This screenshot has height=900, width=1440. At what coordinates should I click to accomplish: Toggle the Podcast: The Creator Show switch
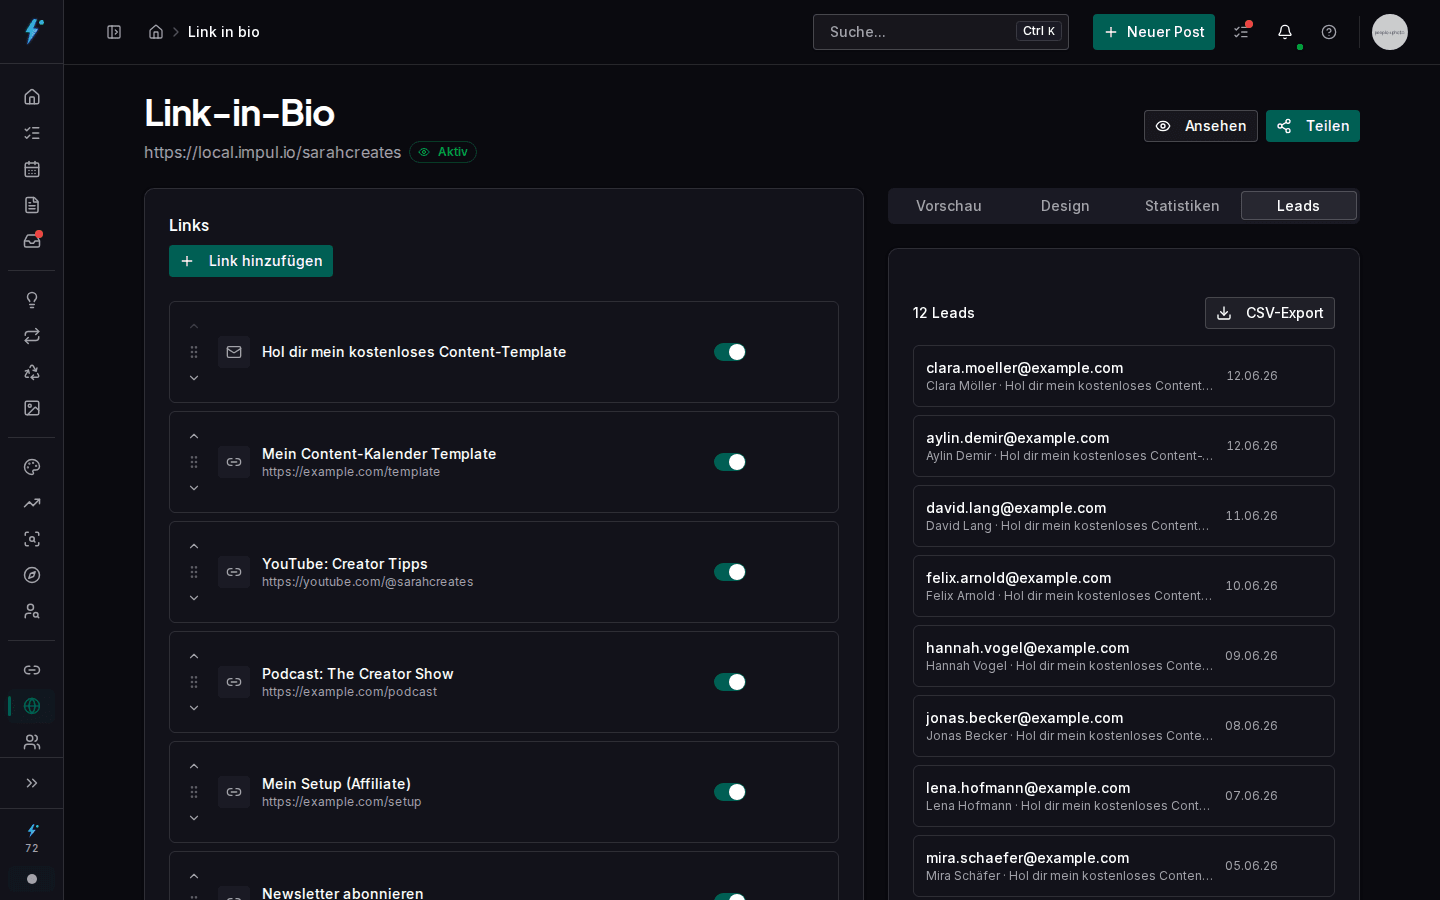pos(730,682)
